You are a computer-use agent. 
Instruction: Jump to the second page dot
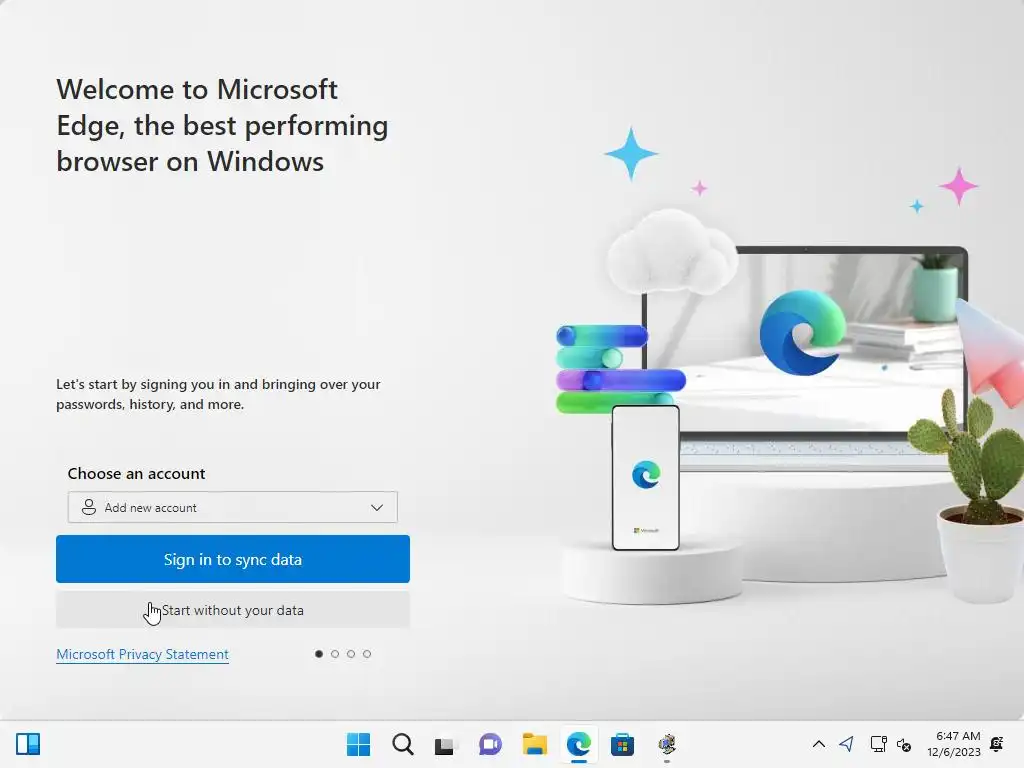[x=335, y=654]
